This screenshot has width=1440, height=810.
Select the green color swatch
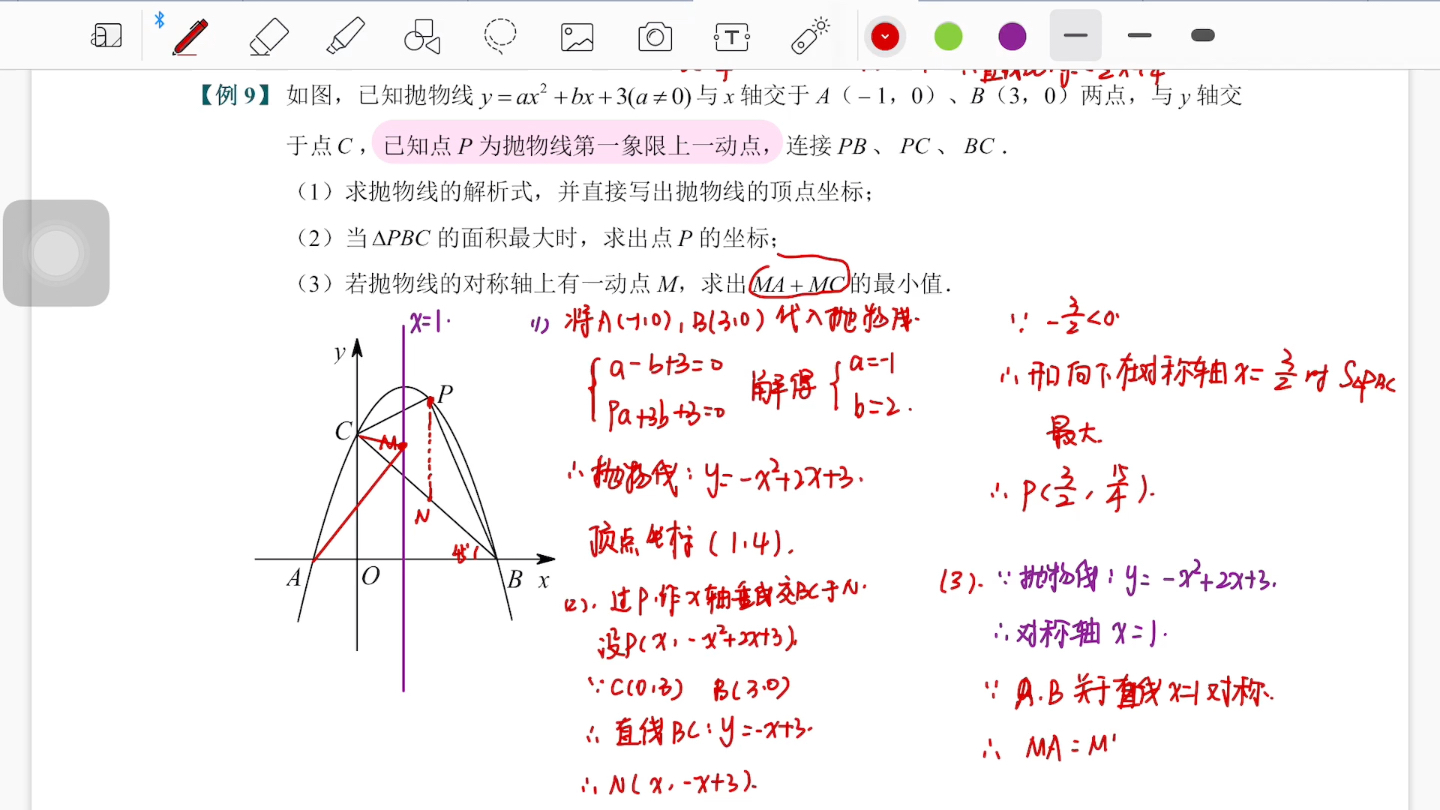tap(947, 35)
